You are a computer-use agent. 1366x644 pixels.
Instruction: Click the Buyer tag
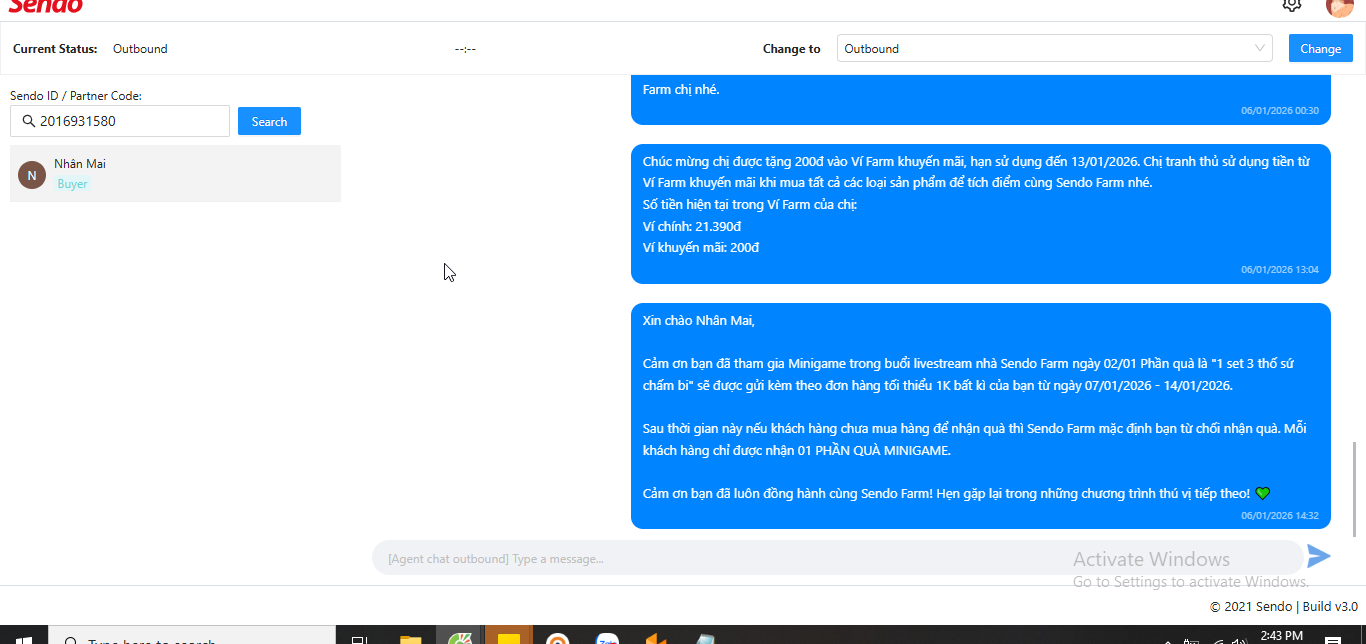72,184
